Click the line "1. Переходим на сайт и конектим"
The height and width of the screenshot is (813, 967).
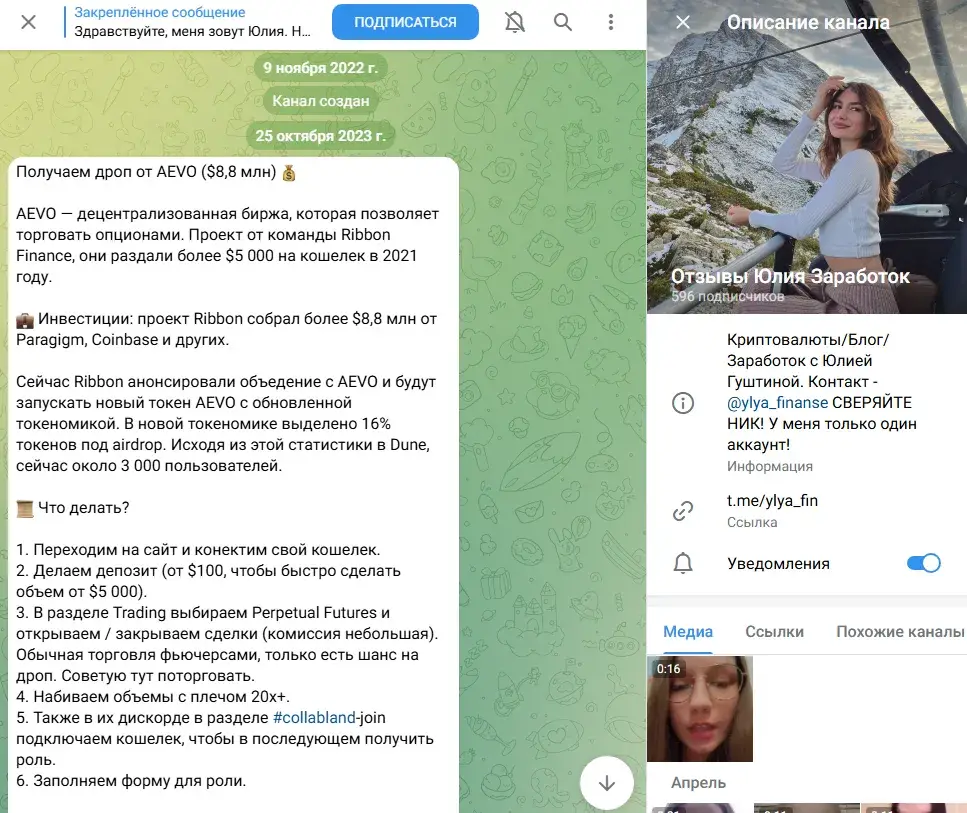point(198,550)
